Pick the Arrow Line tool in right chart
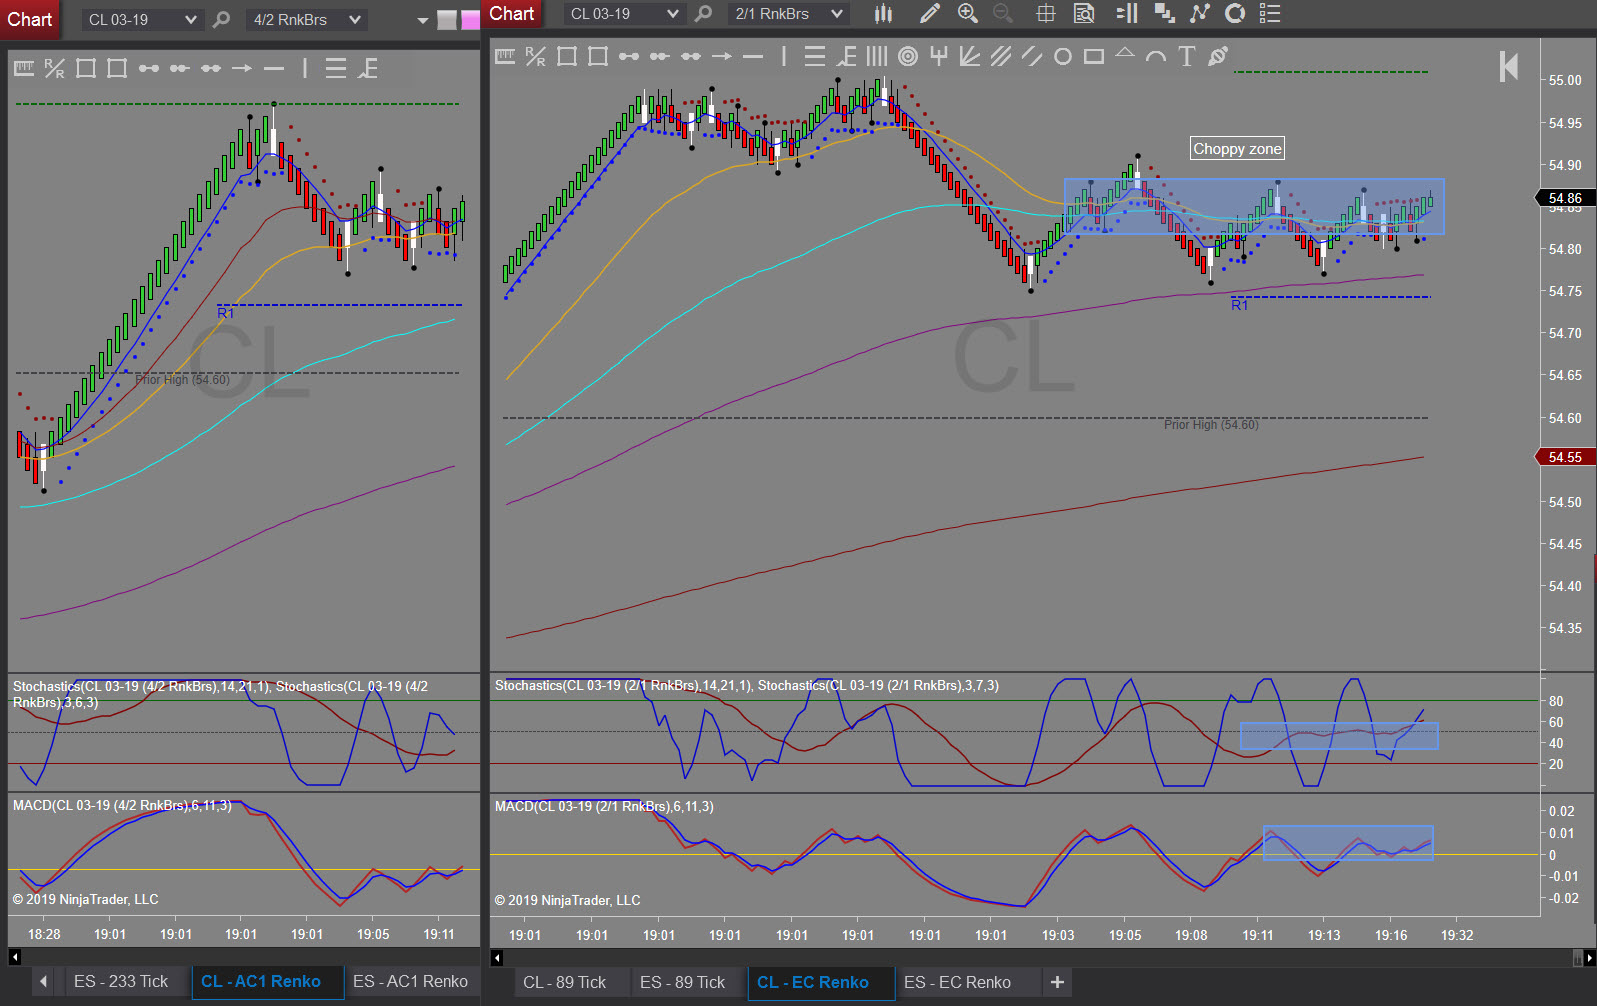This screenshot has width=1597, height=1006. [x=722, y=56]
